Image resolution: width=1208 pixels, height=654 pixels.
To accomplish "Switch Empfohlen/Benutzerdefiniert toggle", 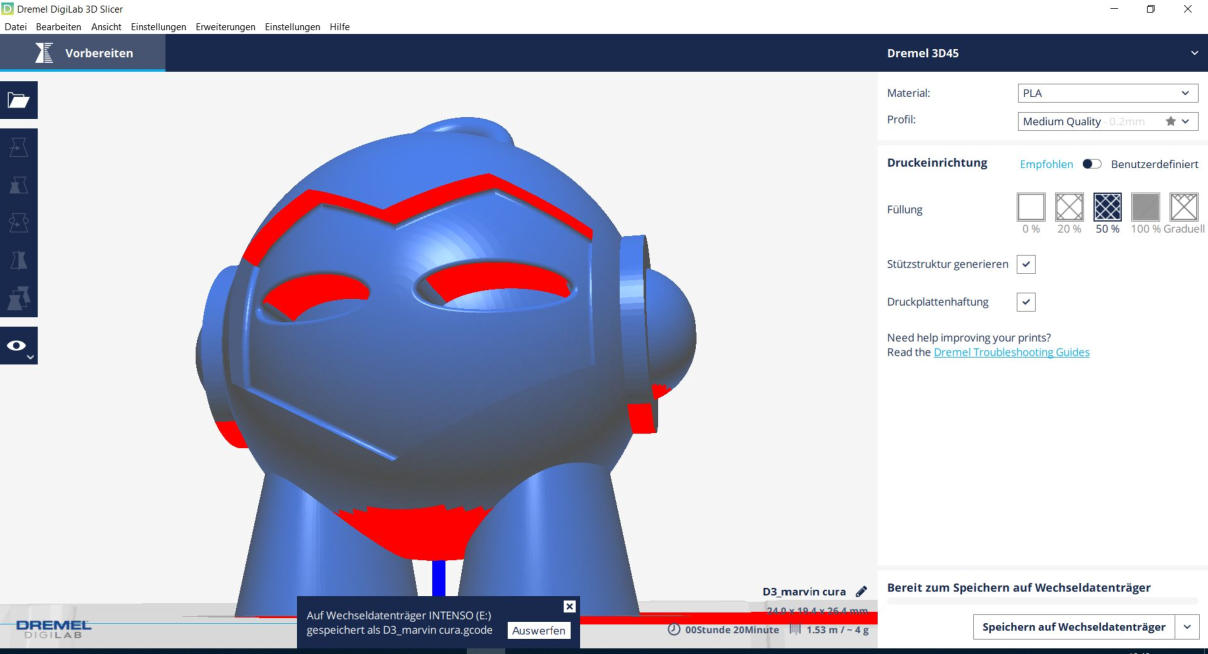I will [1092, 164].
